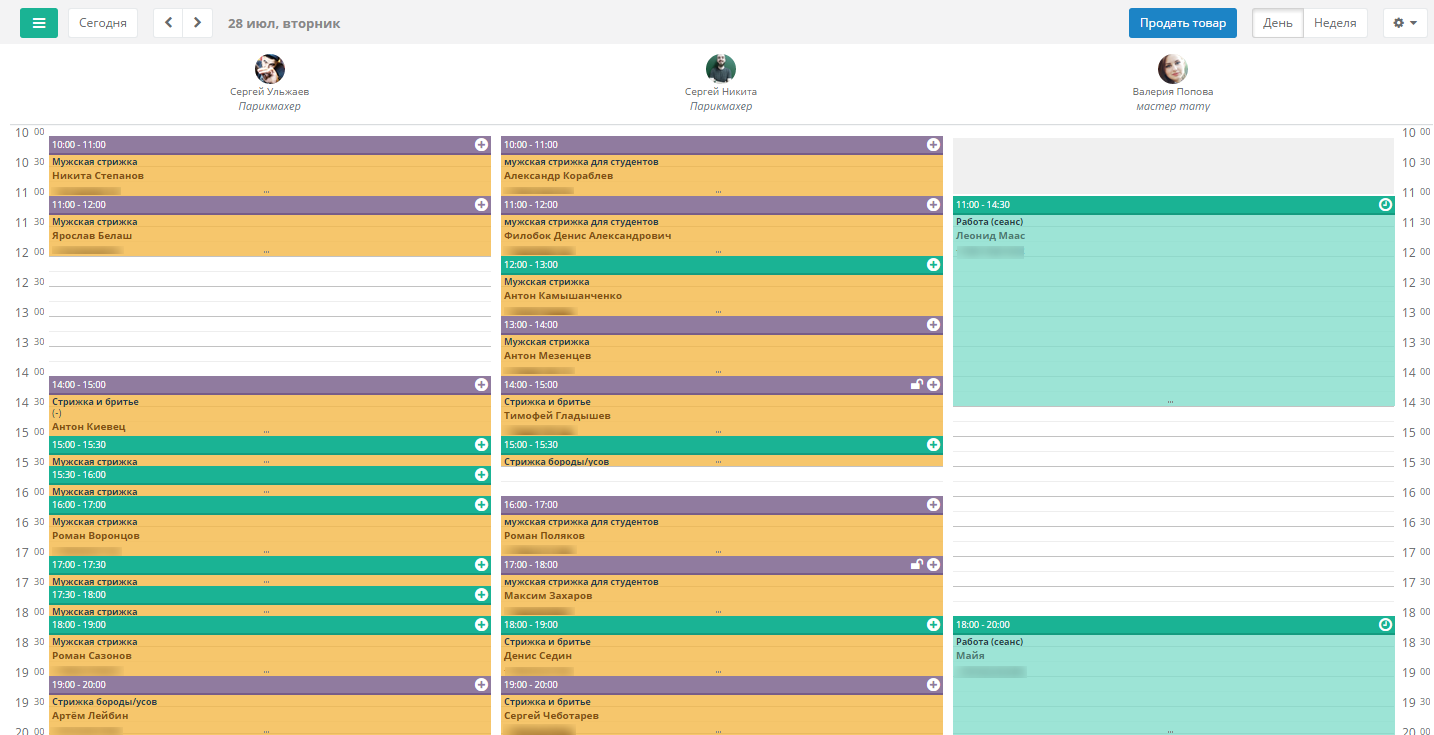Click plus icon on Роман Воронцов appointment
1434x735 pixels.
pos(481,505)
